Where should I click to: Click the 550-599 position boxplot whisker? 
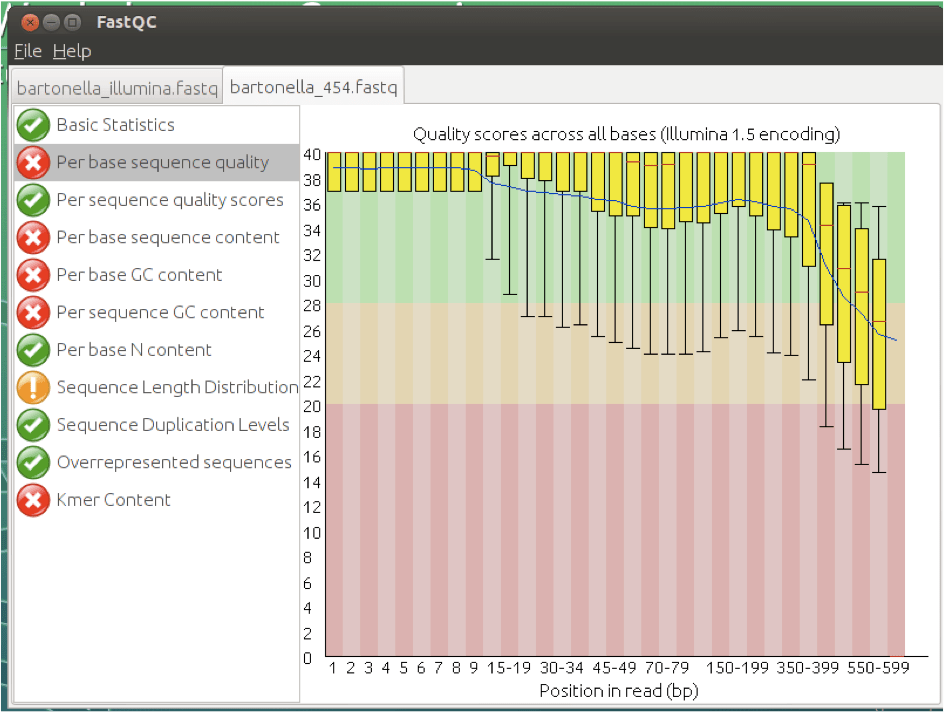[879, 441]
